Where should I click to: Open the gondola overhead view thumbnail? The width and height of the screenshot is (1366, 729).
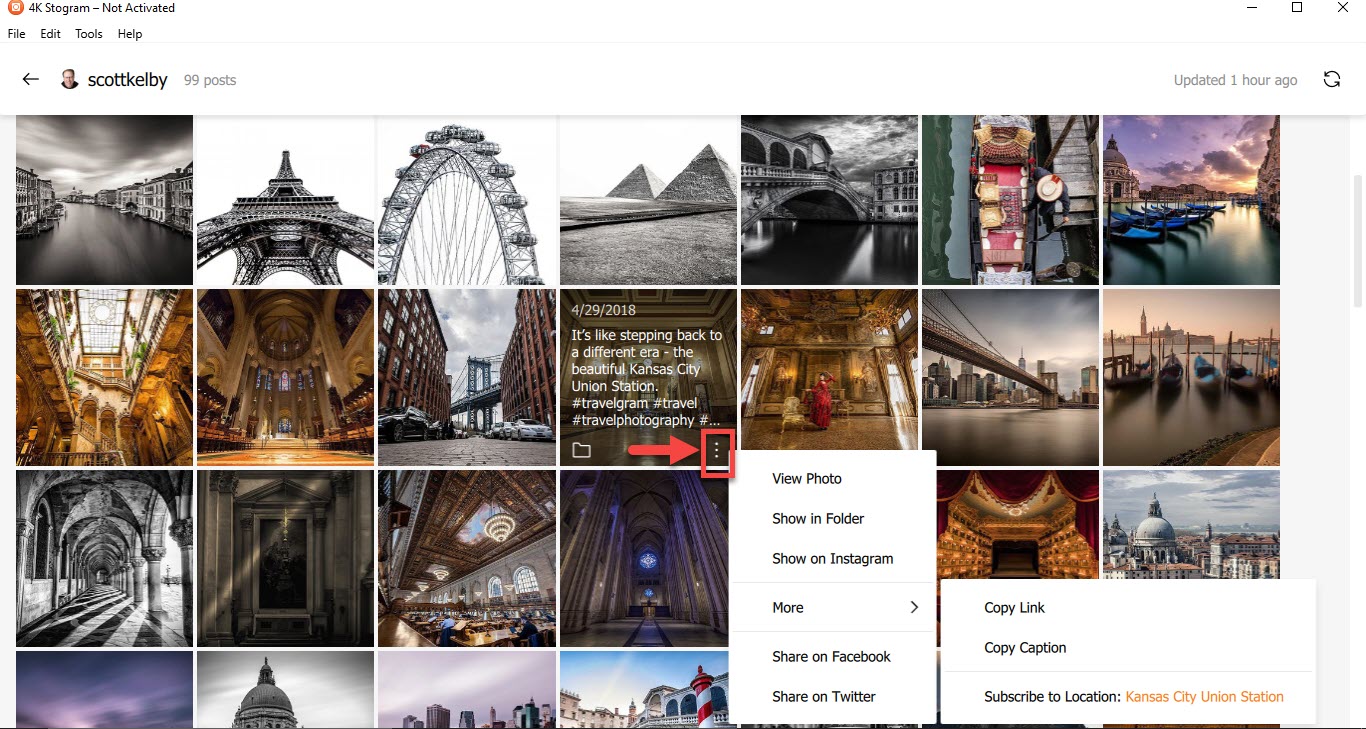1010,200
